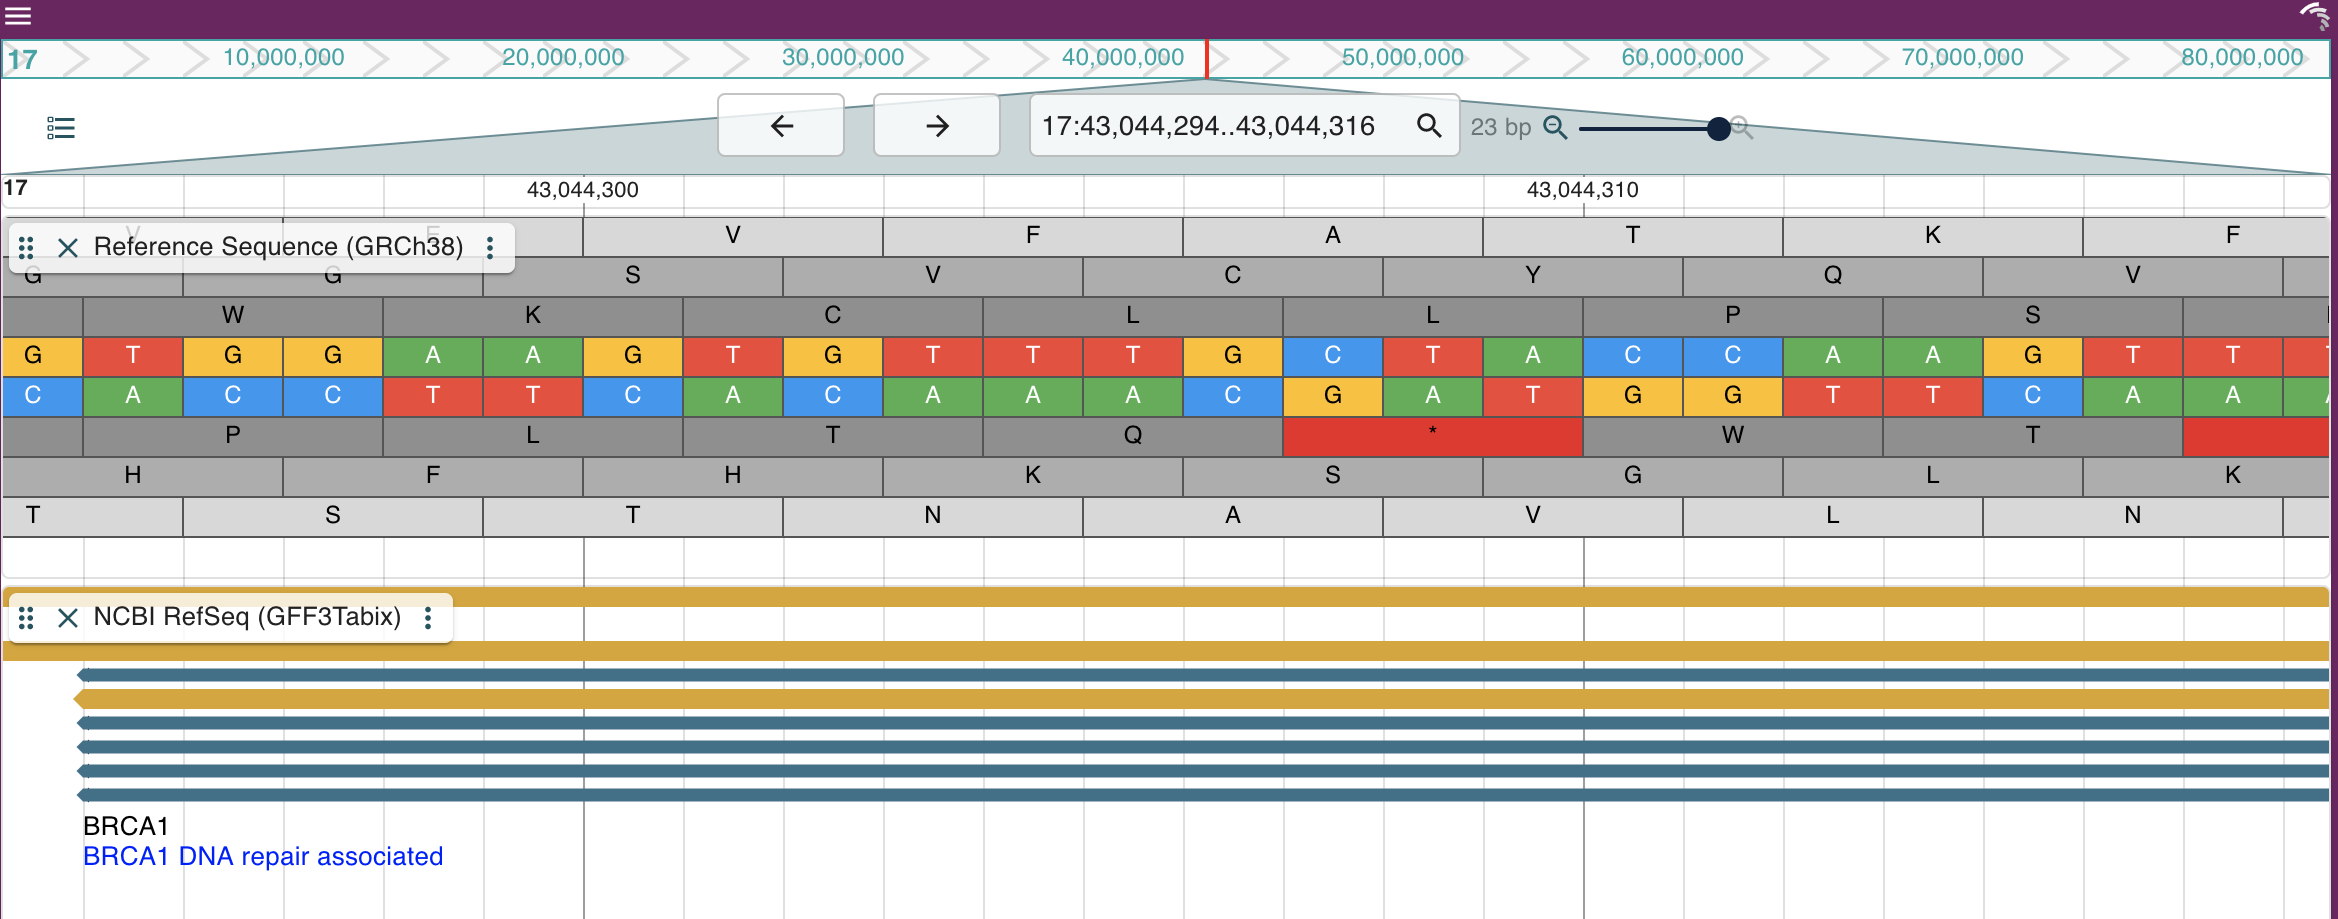The image size is (2338, 919).
Task: Click the magnifier icon in the location box
Action: click(x=1430, y=126)
